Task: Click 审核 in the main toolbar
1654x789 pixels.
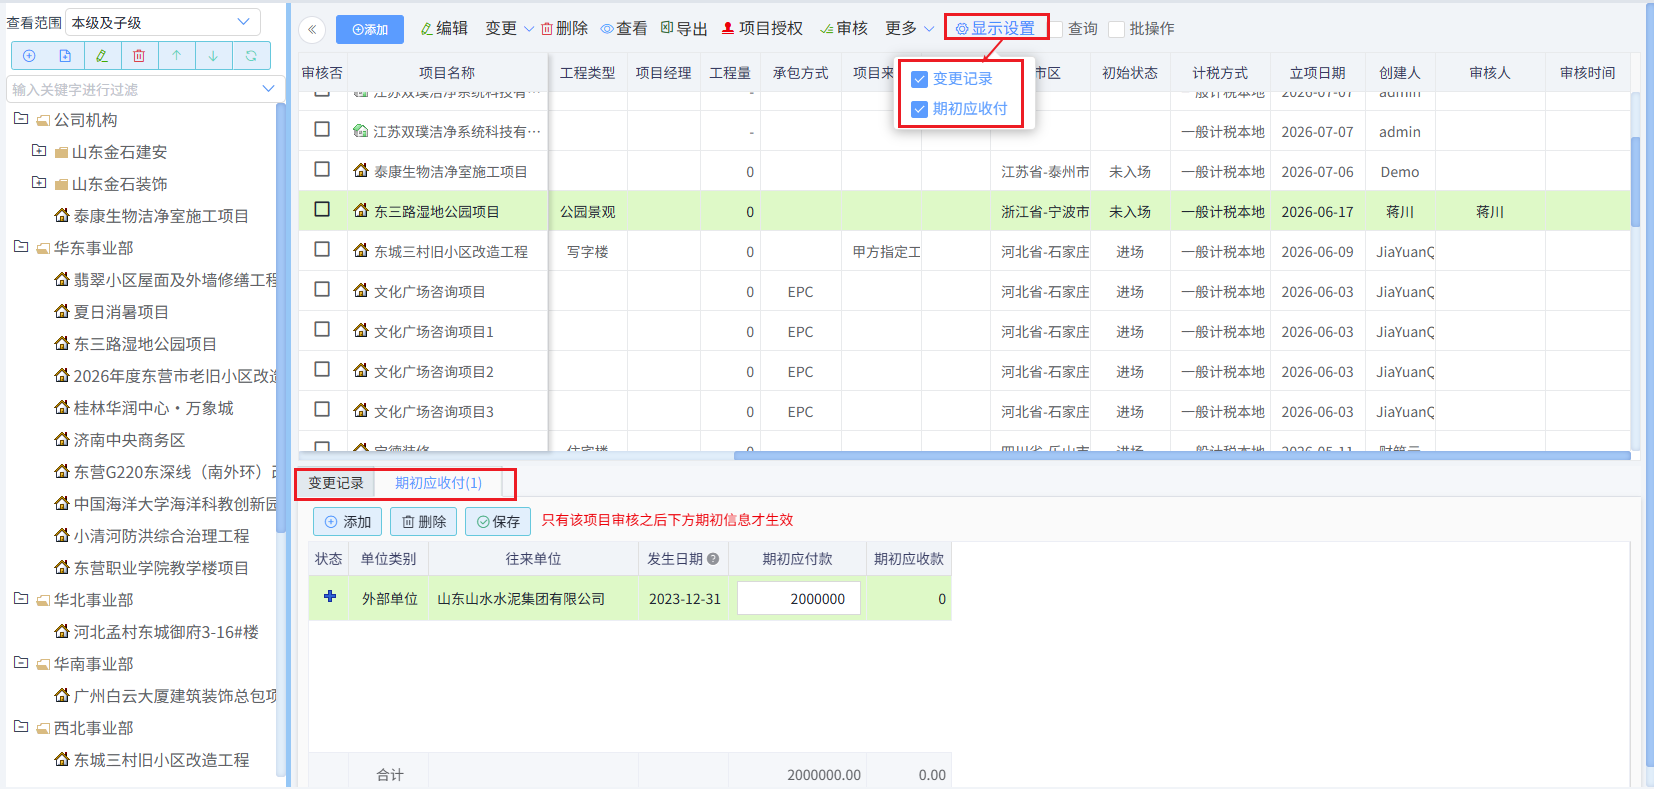Action: [844, 29]
